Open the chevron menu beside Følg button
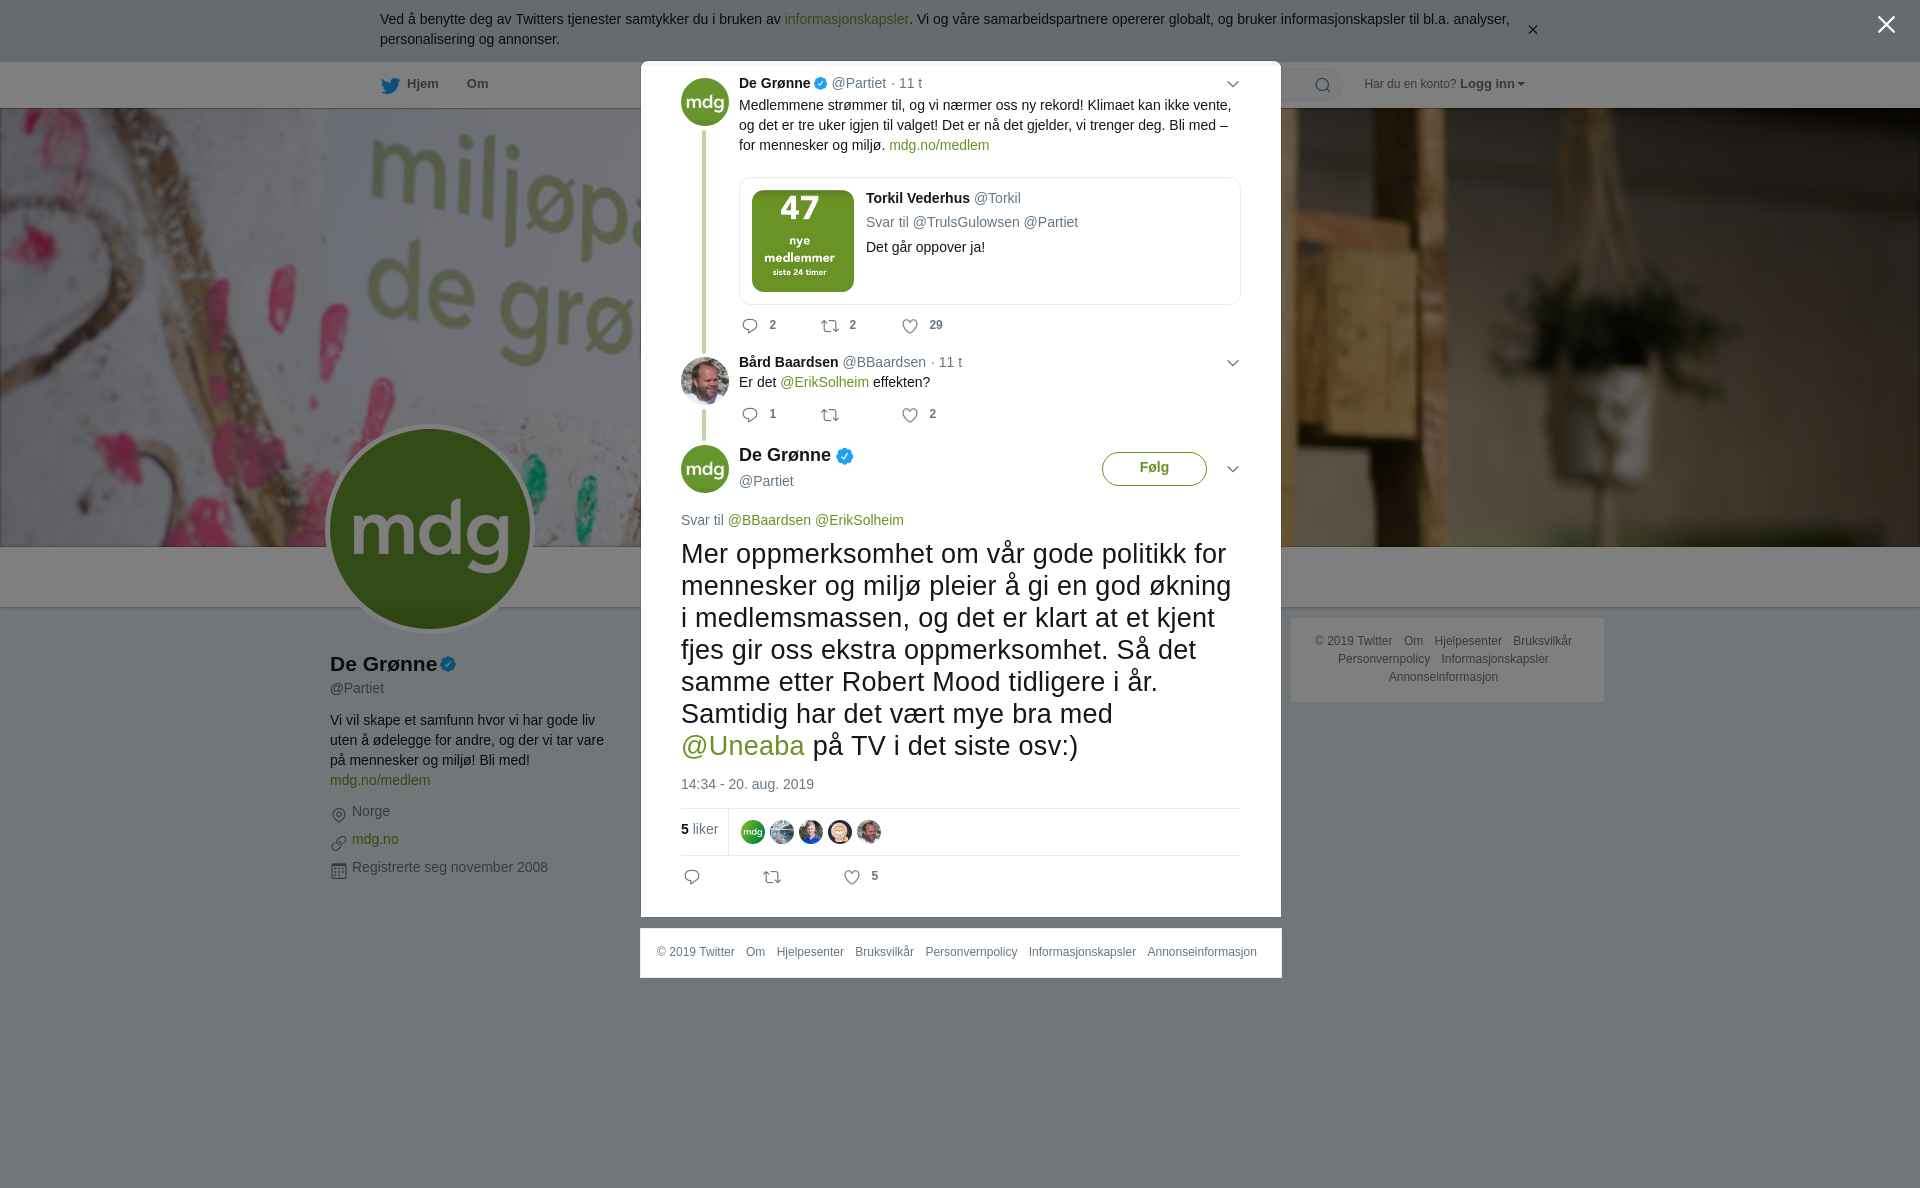 [1233, 469]
